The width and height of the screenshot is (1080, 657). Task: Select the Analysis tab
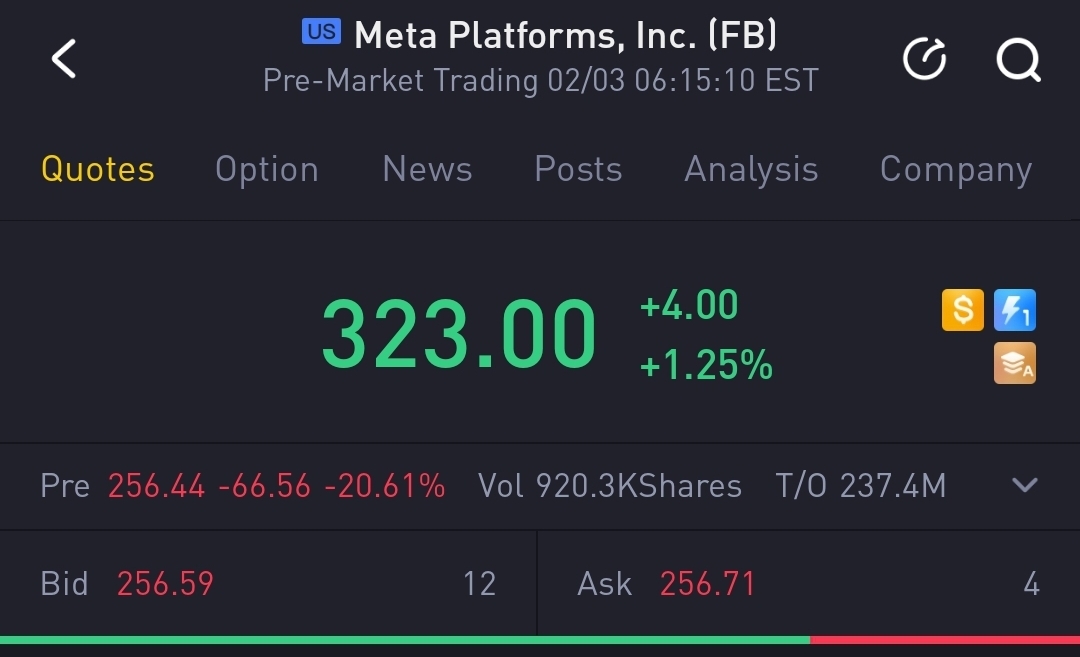point(751,169)
